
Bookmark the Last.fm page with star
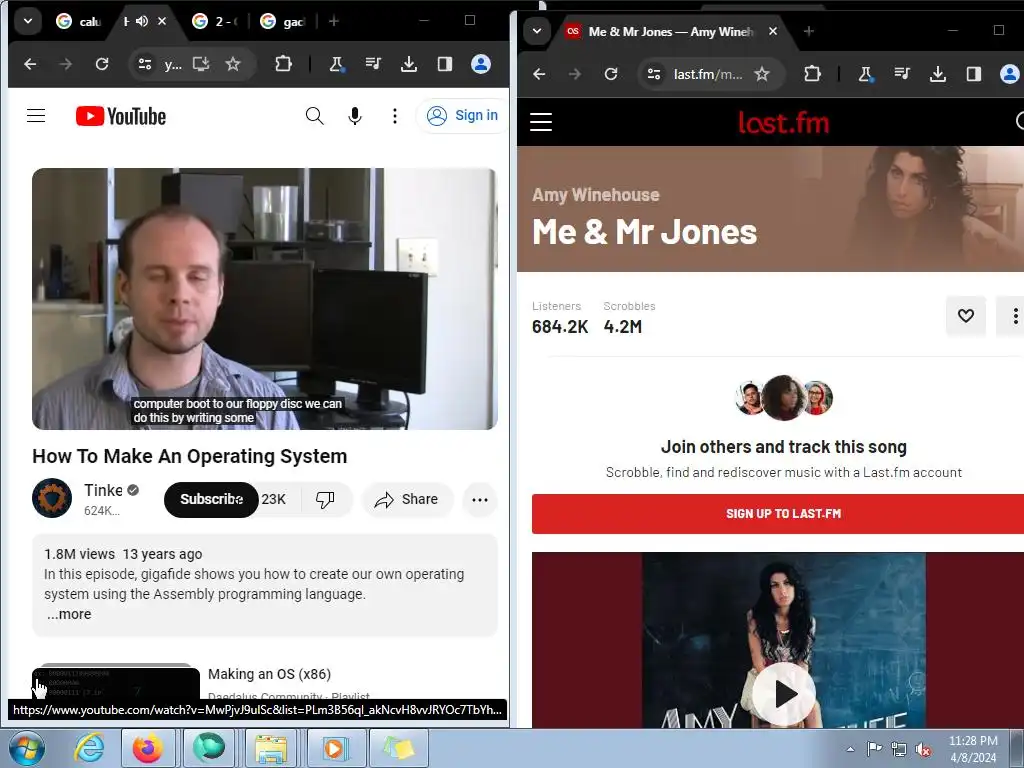(x=762, y=74)
